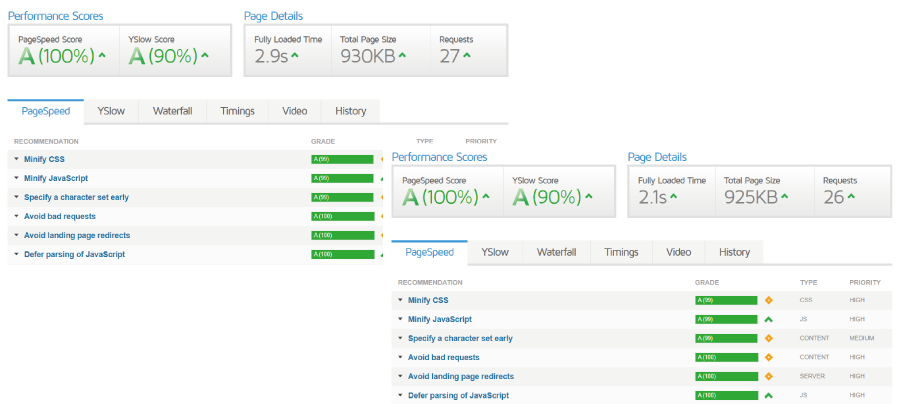This screenshot has height=404, width=900.
Task: Click green arrow for Defer parsing of JavaScript grade
Action: pyautogui.click(x=768, y=395)
